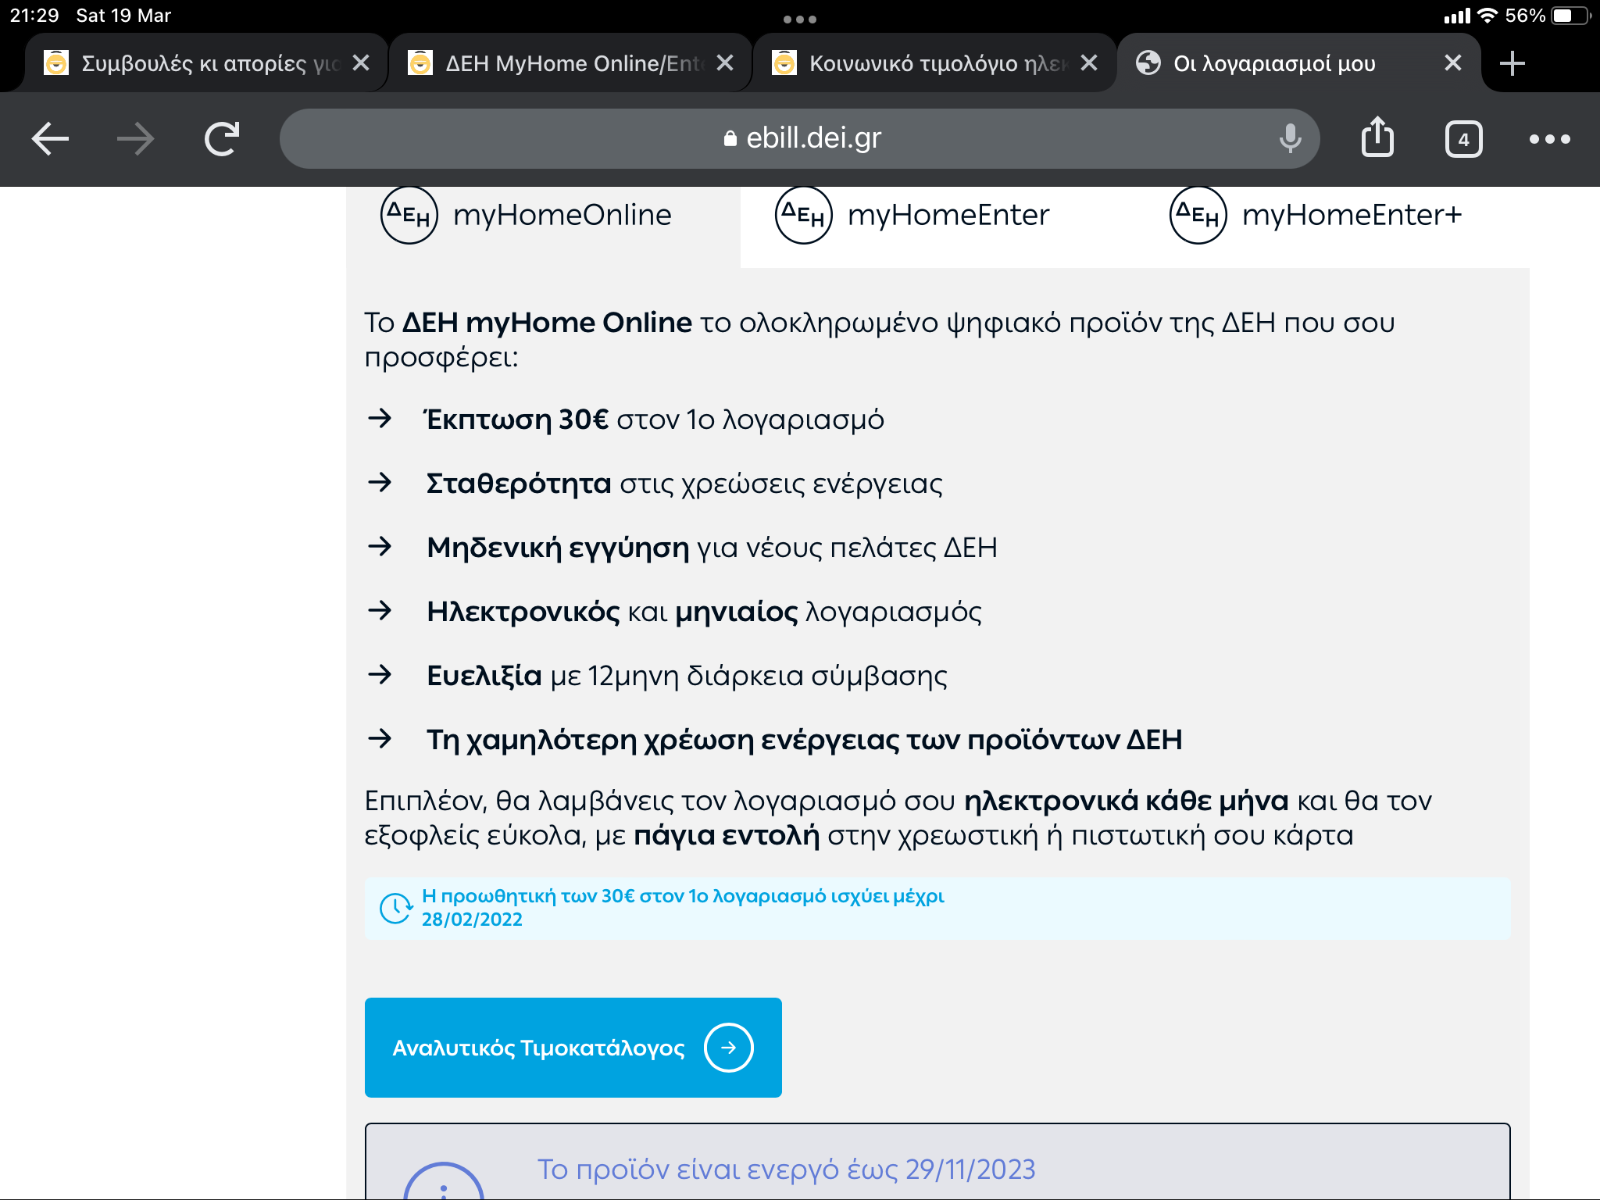Tap the circled arrow icon in Τιμοκατάλογος button

729,1047
